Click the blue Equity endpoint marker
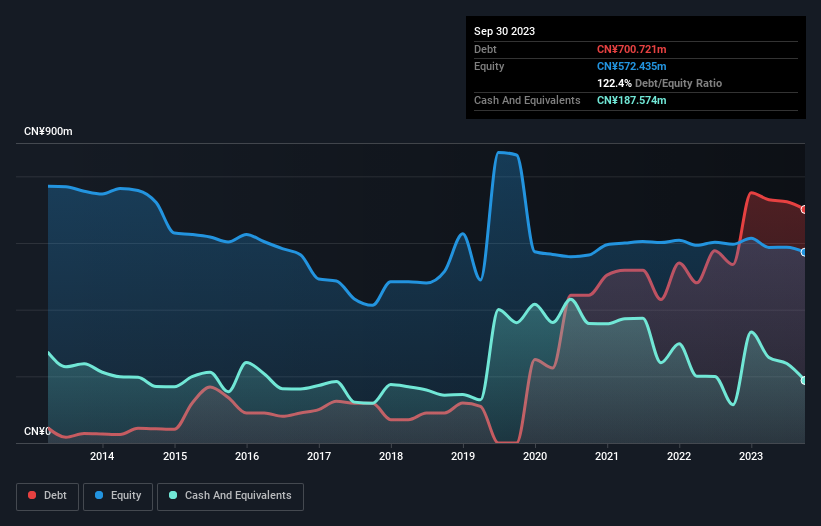 tap(804, 252)
